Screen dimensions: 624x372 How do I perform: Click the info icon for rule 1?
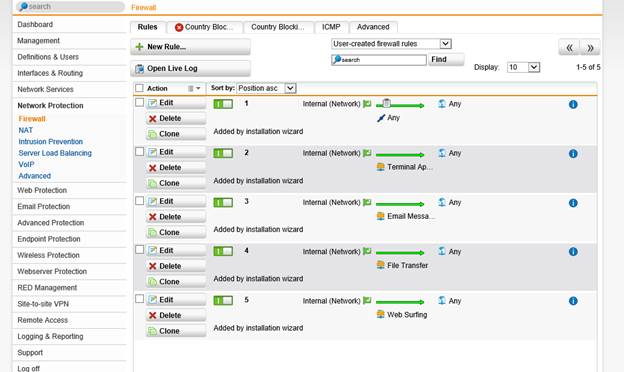click(x=573, y=105)
